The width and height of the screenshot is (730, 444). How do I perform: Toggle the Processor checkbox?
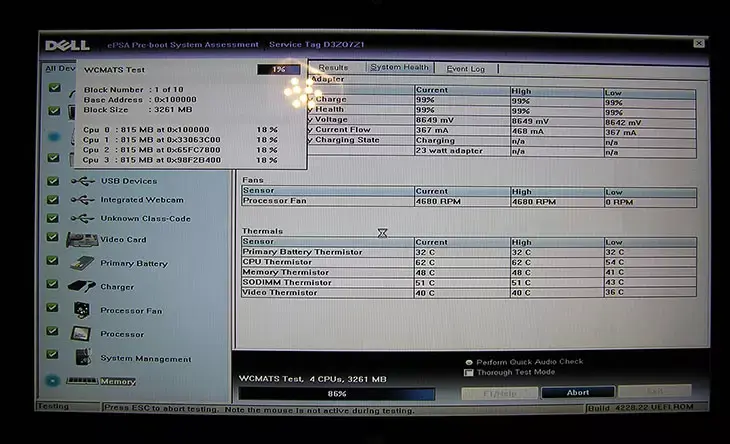point(53,331)
